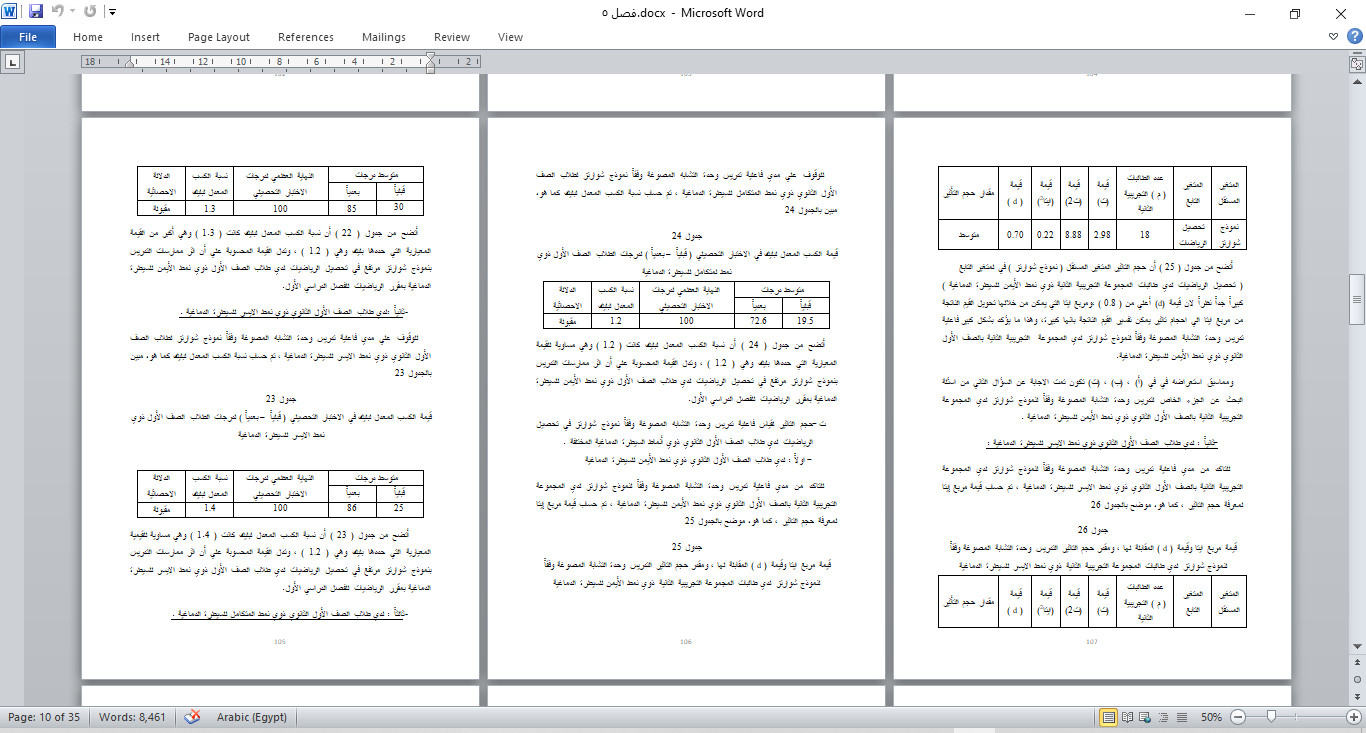The image size is (1366, 733).
Task: Click the proofing errors icon in status bar
Action: [190, 717]
